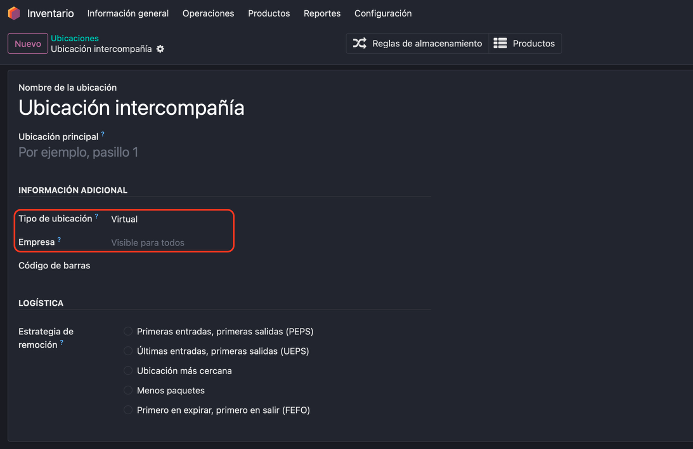Show help tooltip for Ubicación principal

[102, 133]
